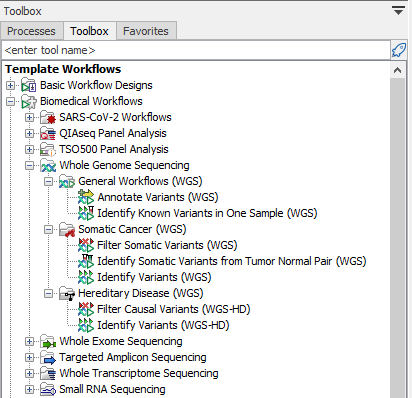
Task: Select Hereditary Disease (WGS) label
Action: point(141,293)
